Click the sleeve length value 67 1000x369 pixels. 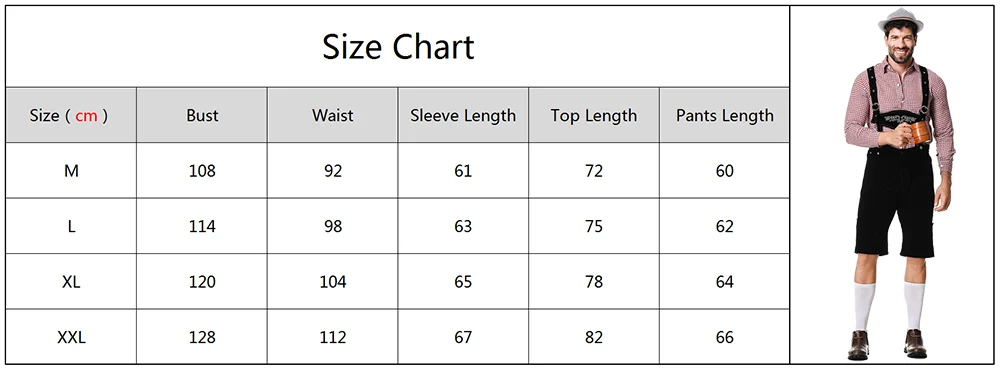coord(463,337)
